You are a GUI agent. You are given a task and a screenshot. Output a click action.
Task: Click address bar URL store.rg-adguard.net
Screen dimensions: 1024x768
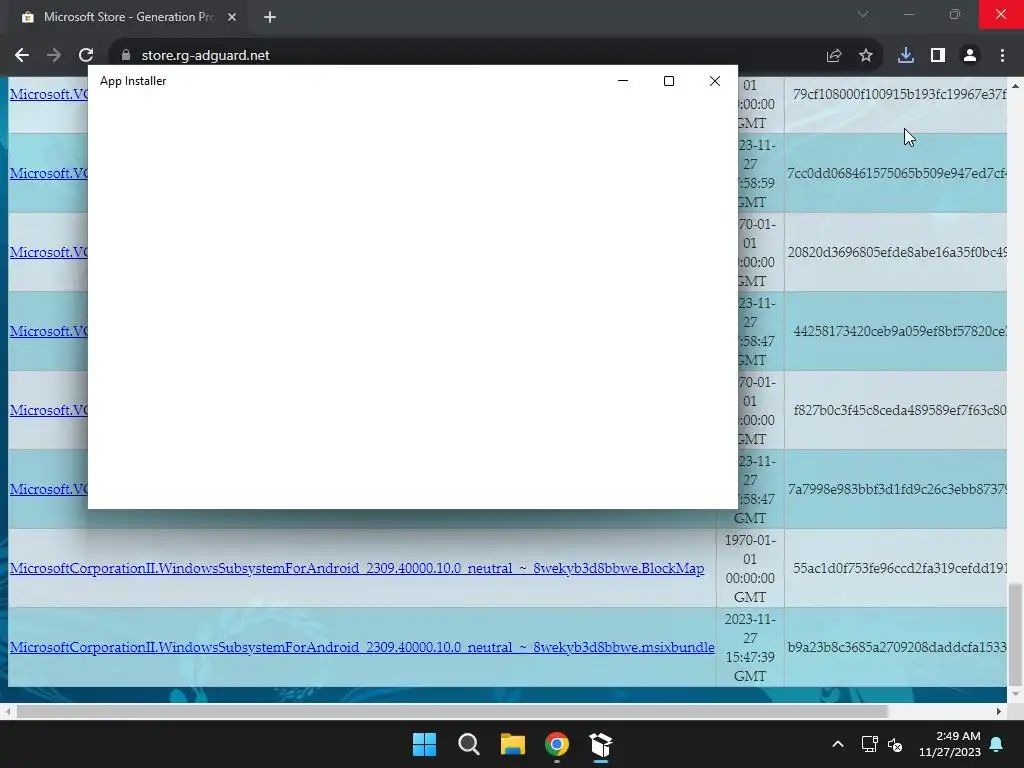tap(205, 56)
